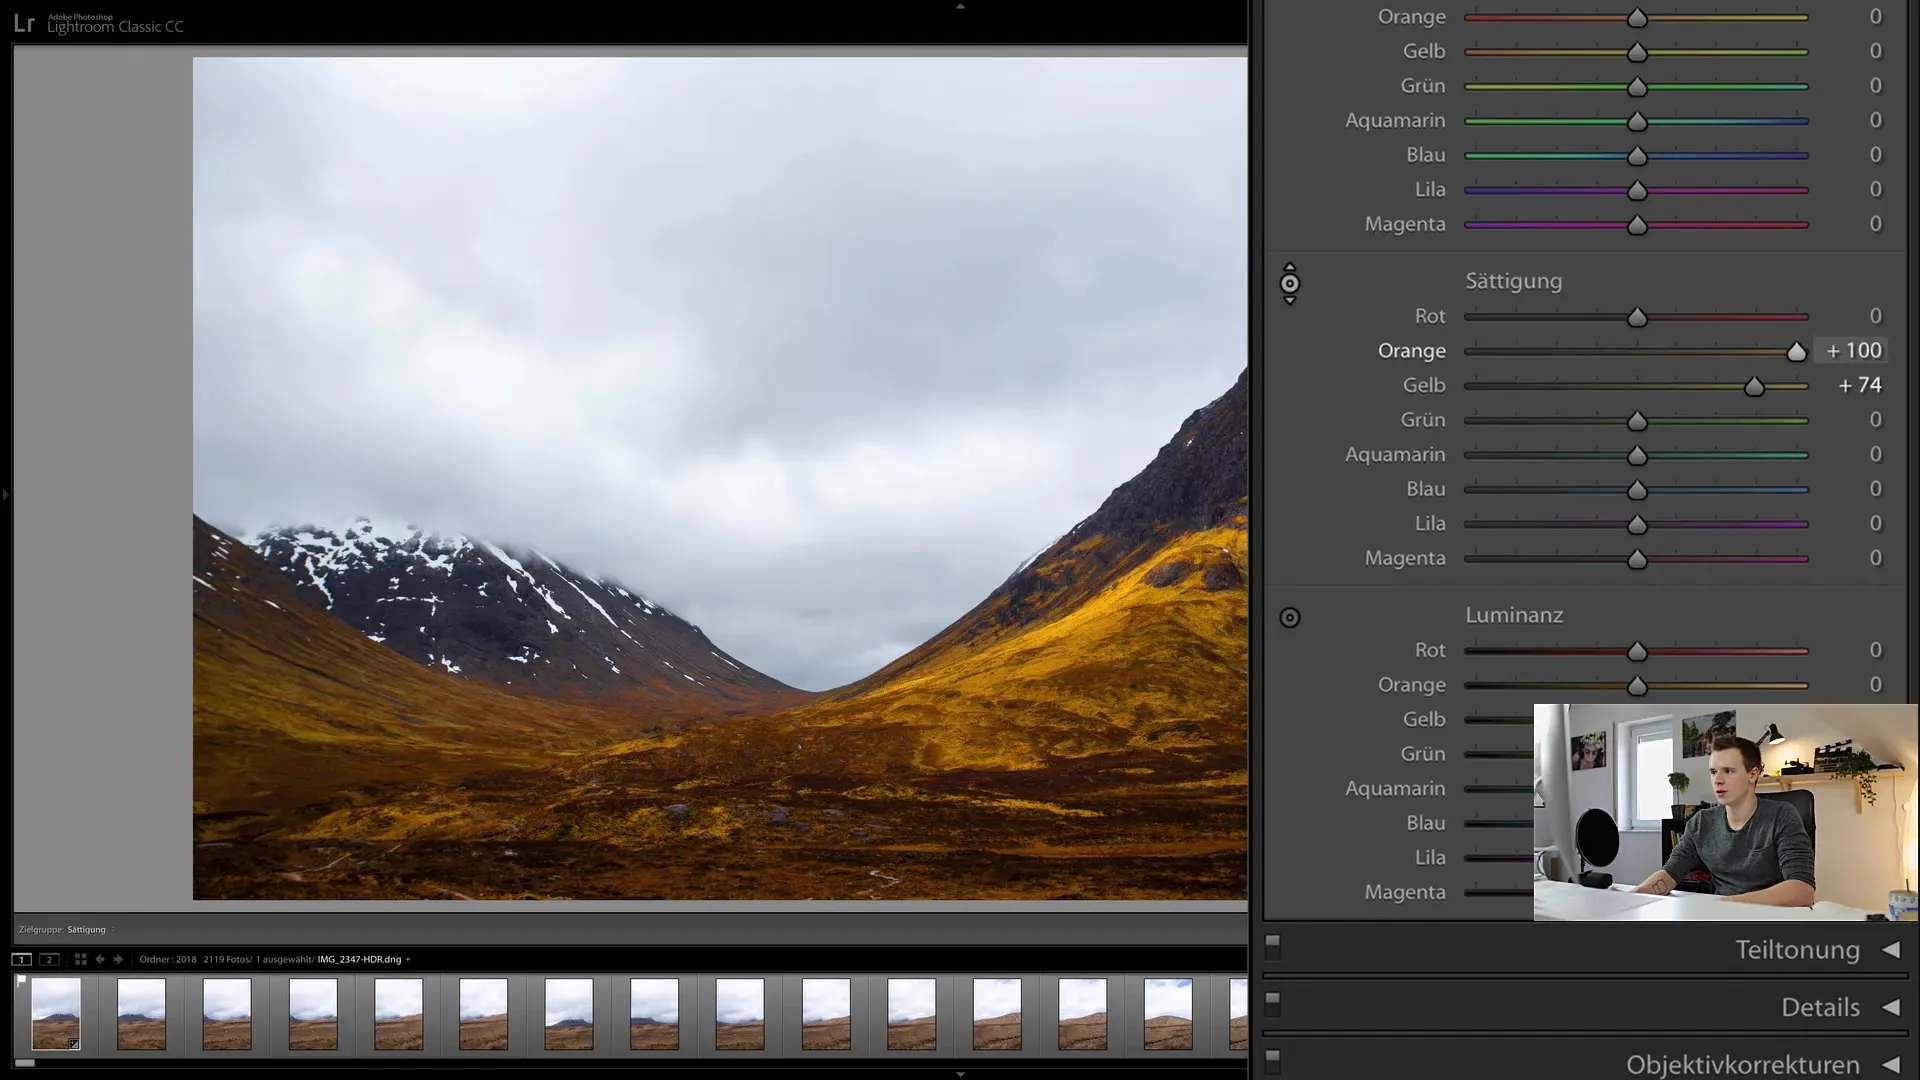Click the Sättigung Aquamarin slider handle
The height and width of the screenshot is (1080, 1920).
point(1637,456)
